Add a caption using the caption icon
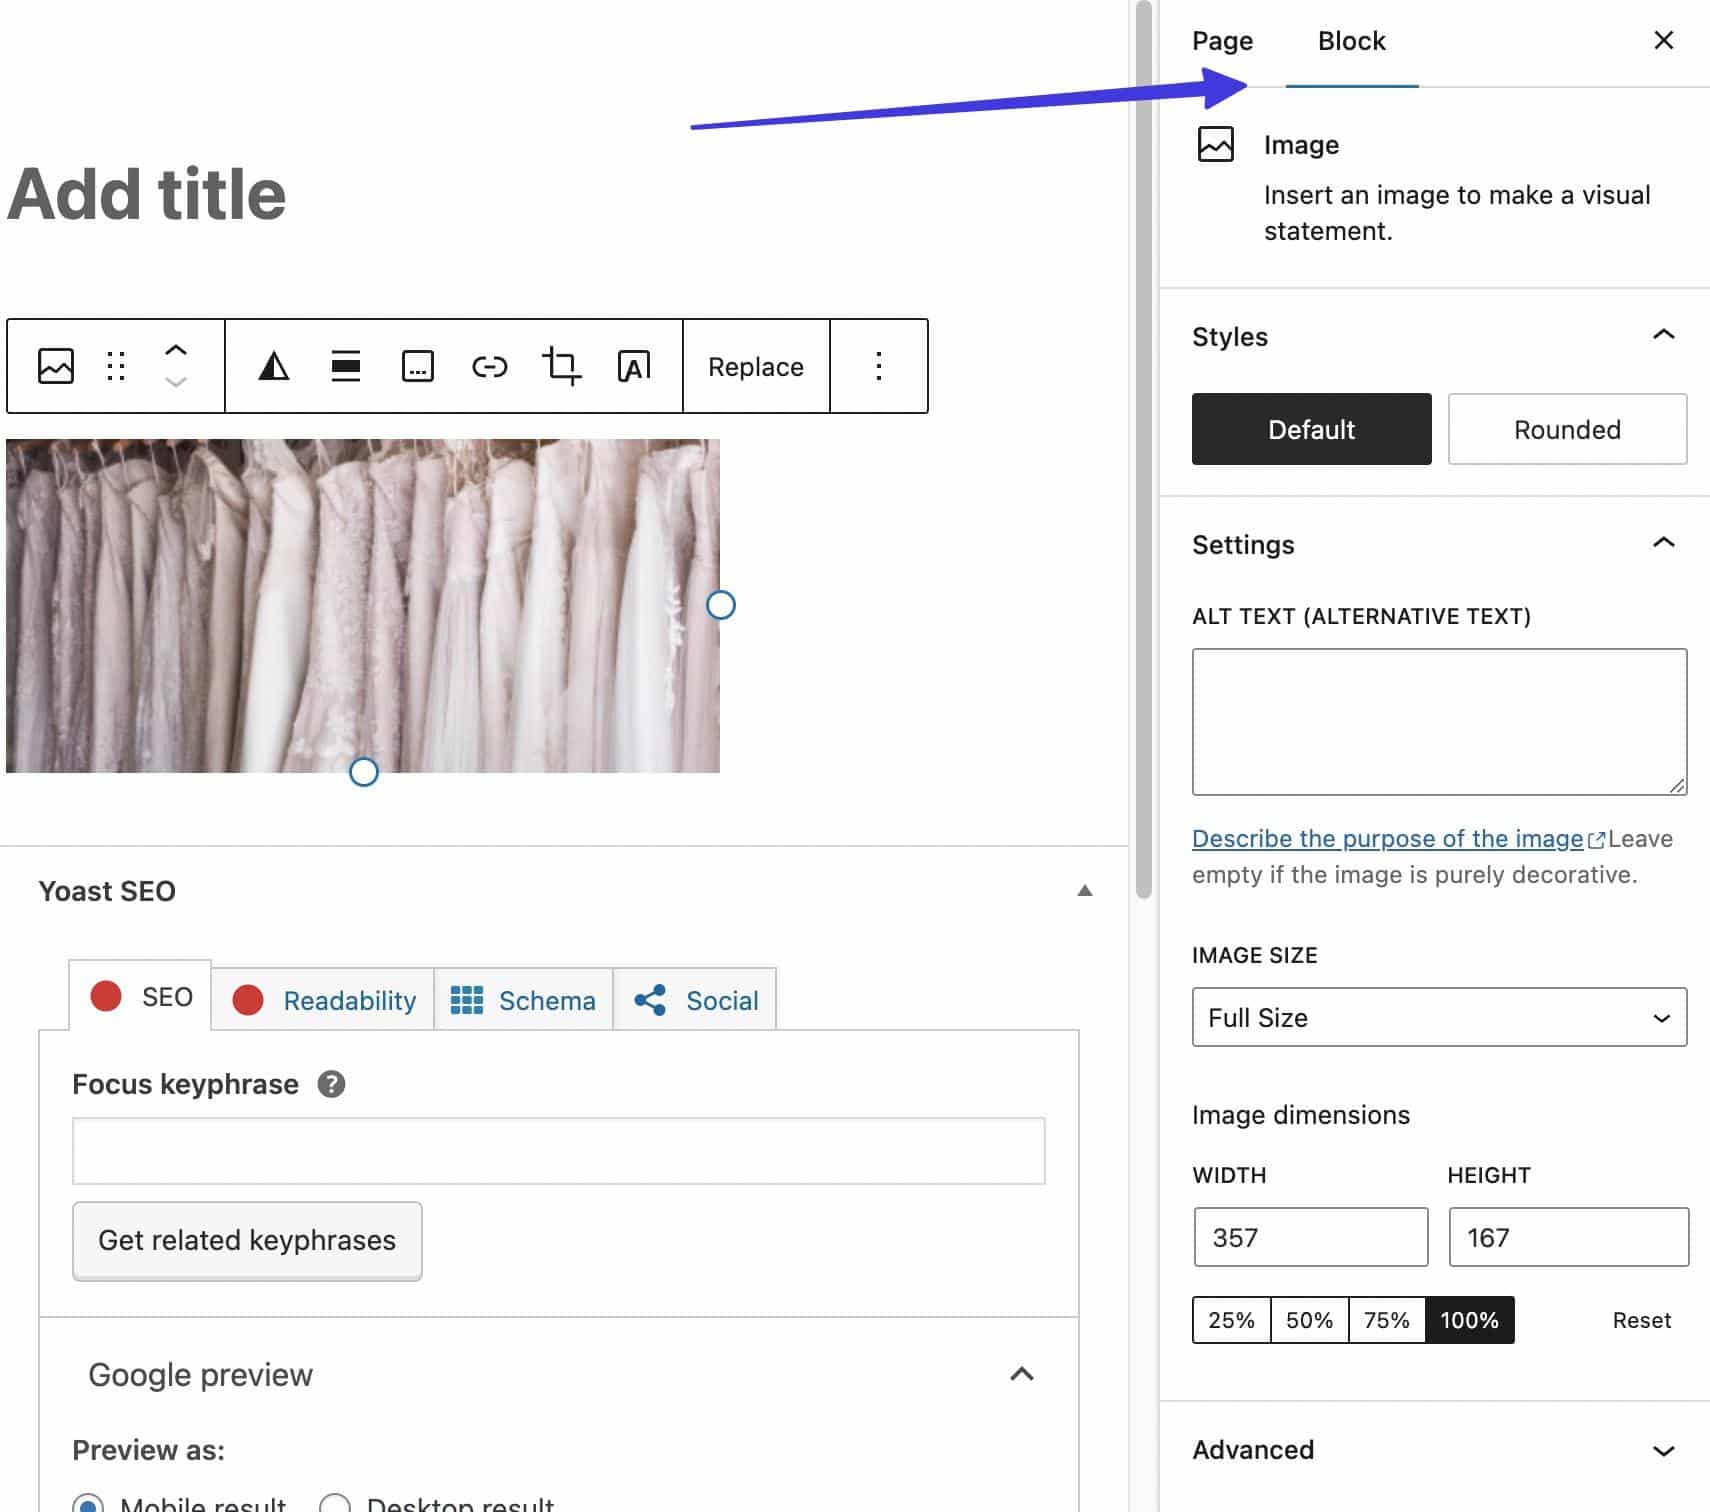 [417, 366]
